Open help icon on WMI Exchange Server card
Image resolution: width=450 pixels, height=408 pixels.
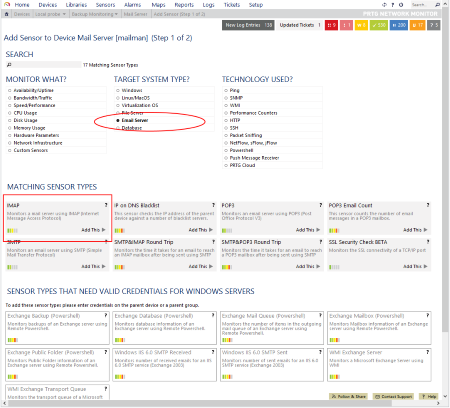point(428,352)
